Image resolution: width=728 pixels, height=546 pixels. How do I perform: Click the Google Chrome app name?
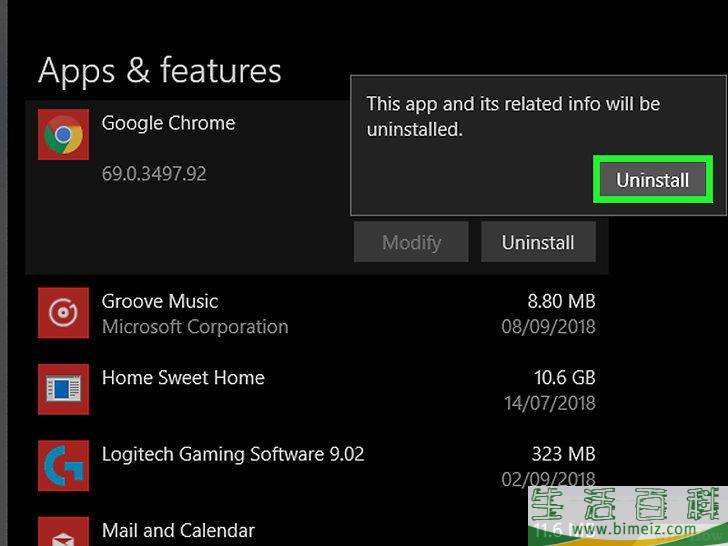pyautogui.click(x=169, y=124)
